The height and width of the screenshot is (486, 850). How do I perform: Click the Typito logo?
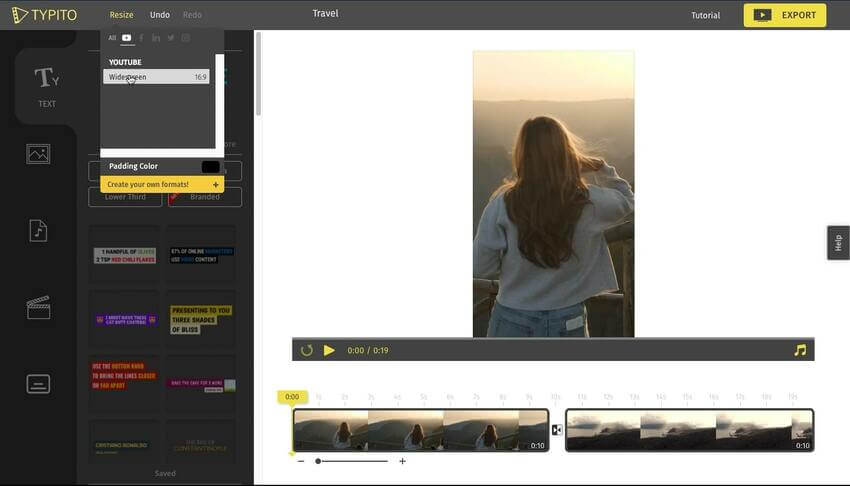pyautogui.click(x=44, y=15)
